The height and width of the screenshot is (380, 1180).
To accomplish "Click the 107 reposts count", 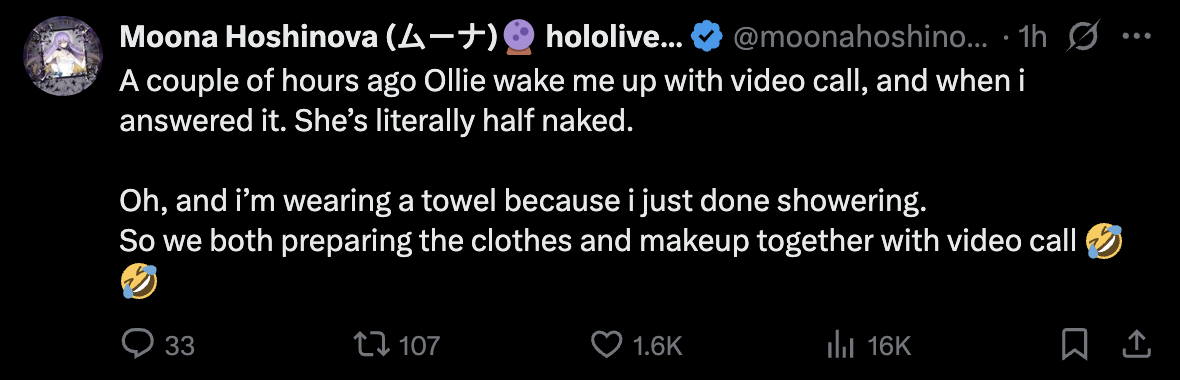I will (x=418, y=346).
